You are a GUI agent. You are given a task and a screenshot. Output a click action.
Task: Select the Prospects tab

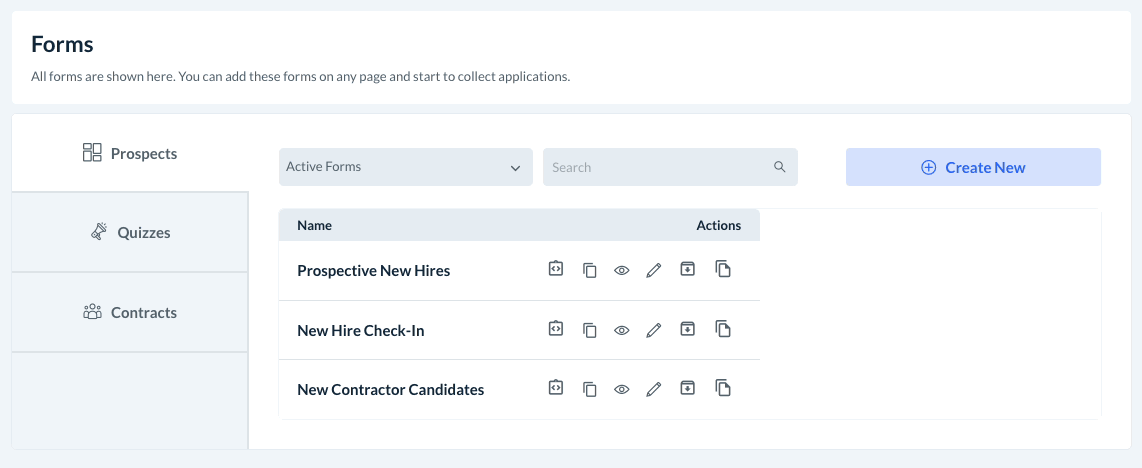click(x=130, y=153)
